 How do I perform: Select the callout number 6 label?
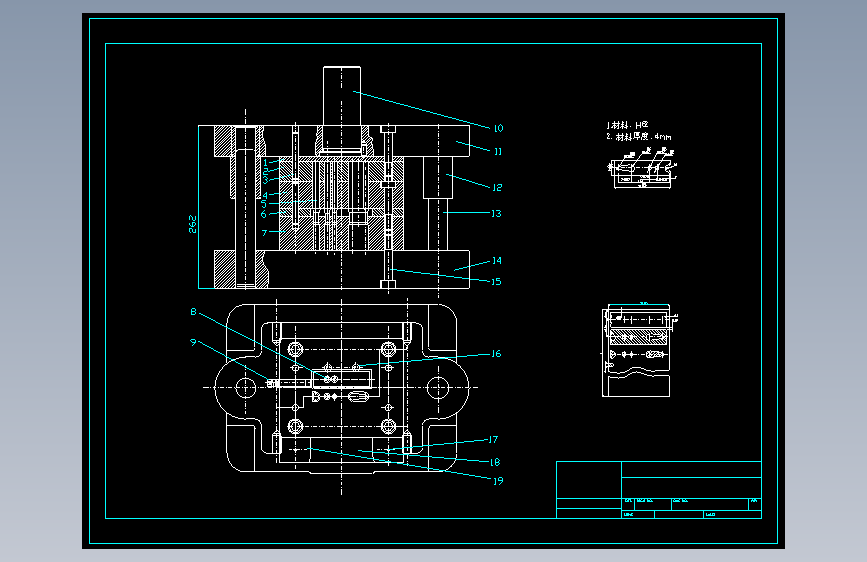[x=264, y=214]
